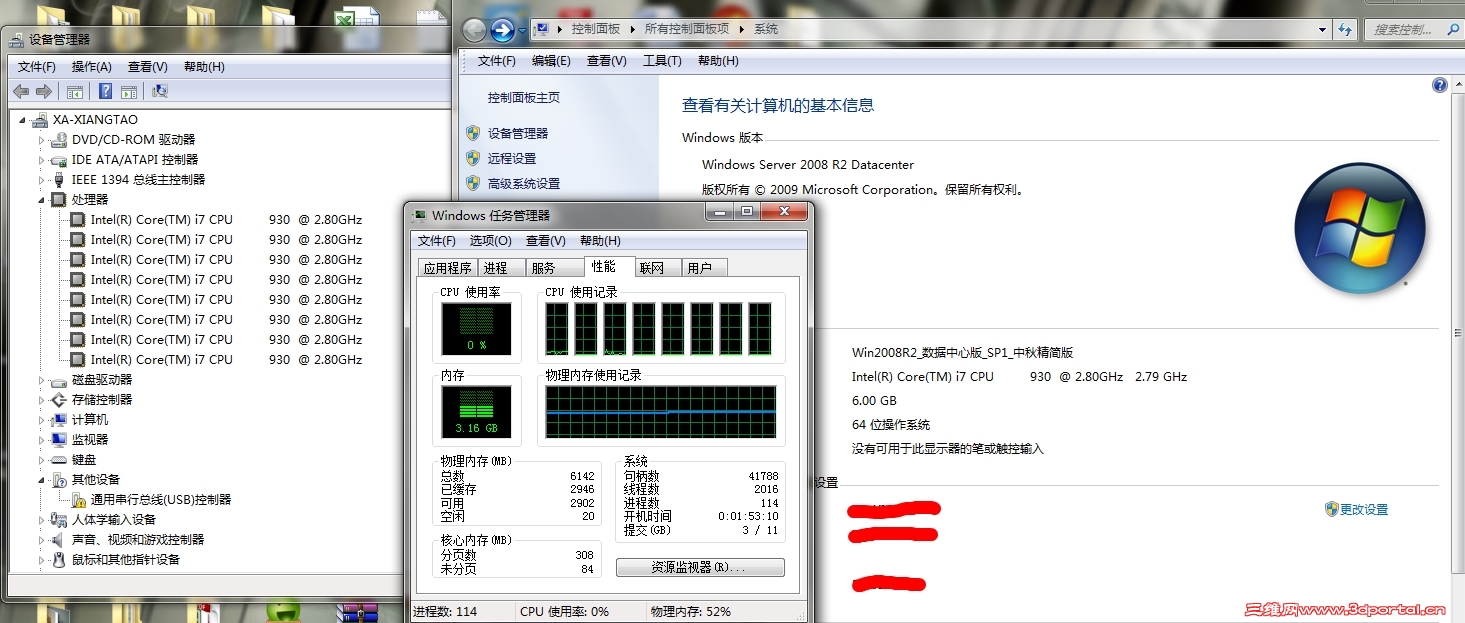The height and width of the screenshot is (623, 1465).
Task: Open 工具(T) menu in System window
Action: (x=662, y=61)
